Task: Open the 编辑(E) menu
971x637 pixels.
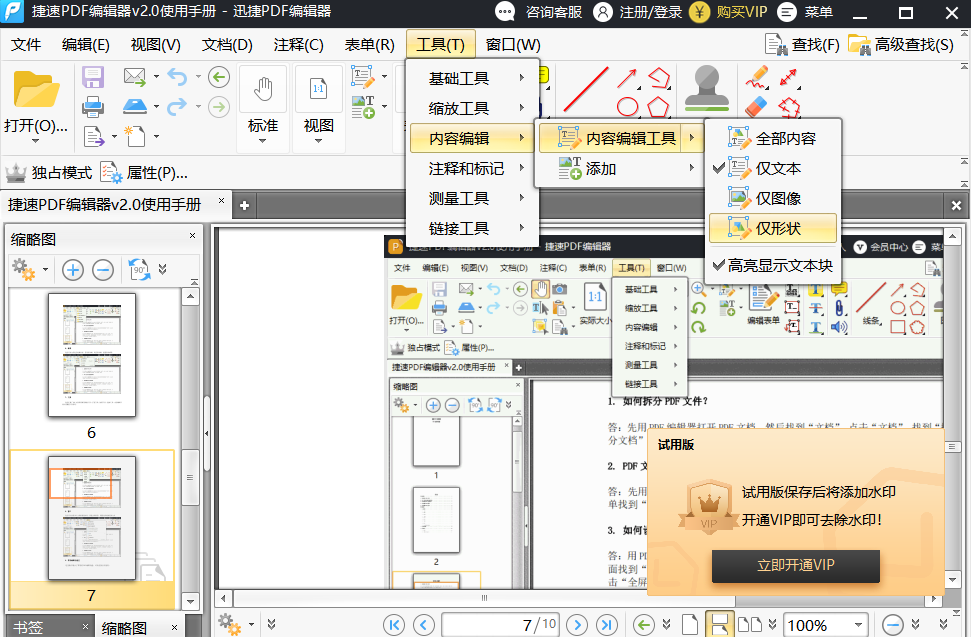Action: pos(85,45)
